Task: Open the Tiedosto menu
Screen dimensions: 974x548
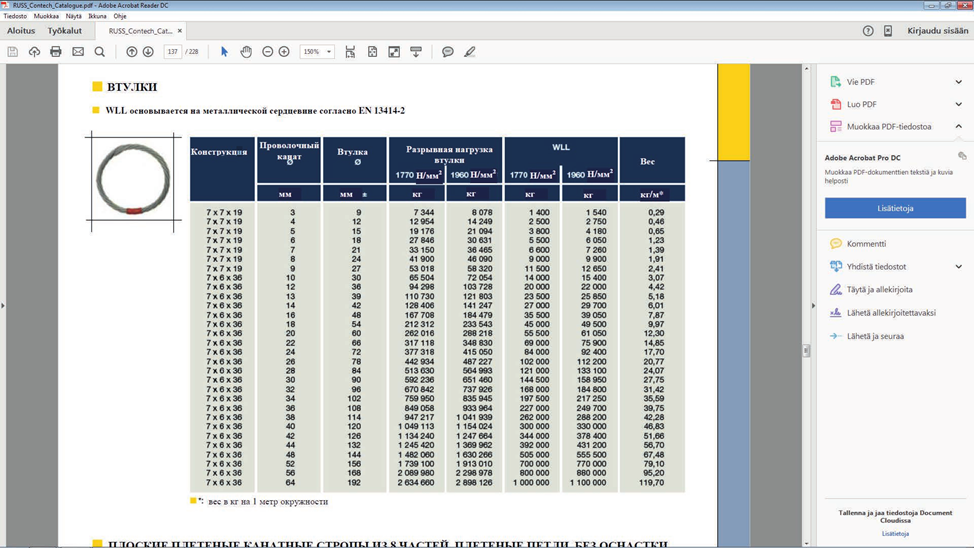Action: pyautogui.click(x=15, y=16)
